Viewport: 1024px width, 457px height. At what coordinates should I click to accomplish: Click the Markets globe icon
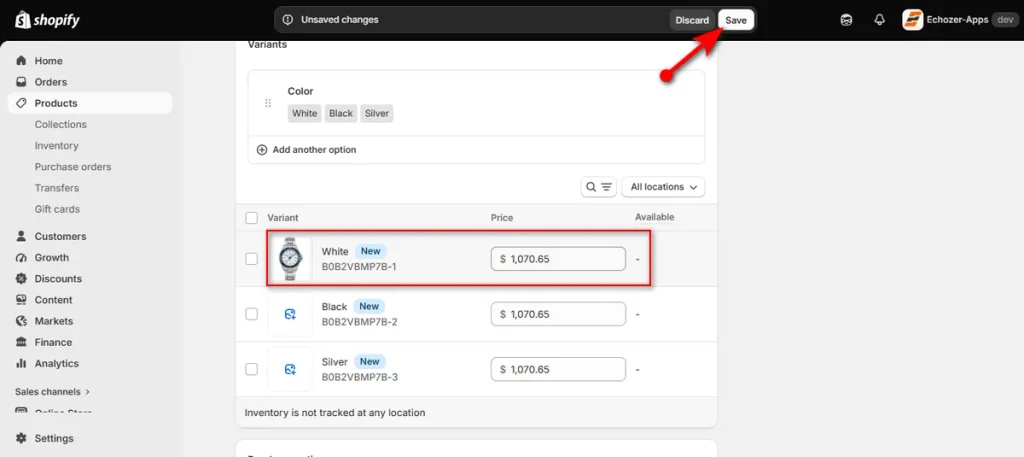[22, 321]
